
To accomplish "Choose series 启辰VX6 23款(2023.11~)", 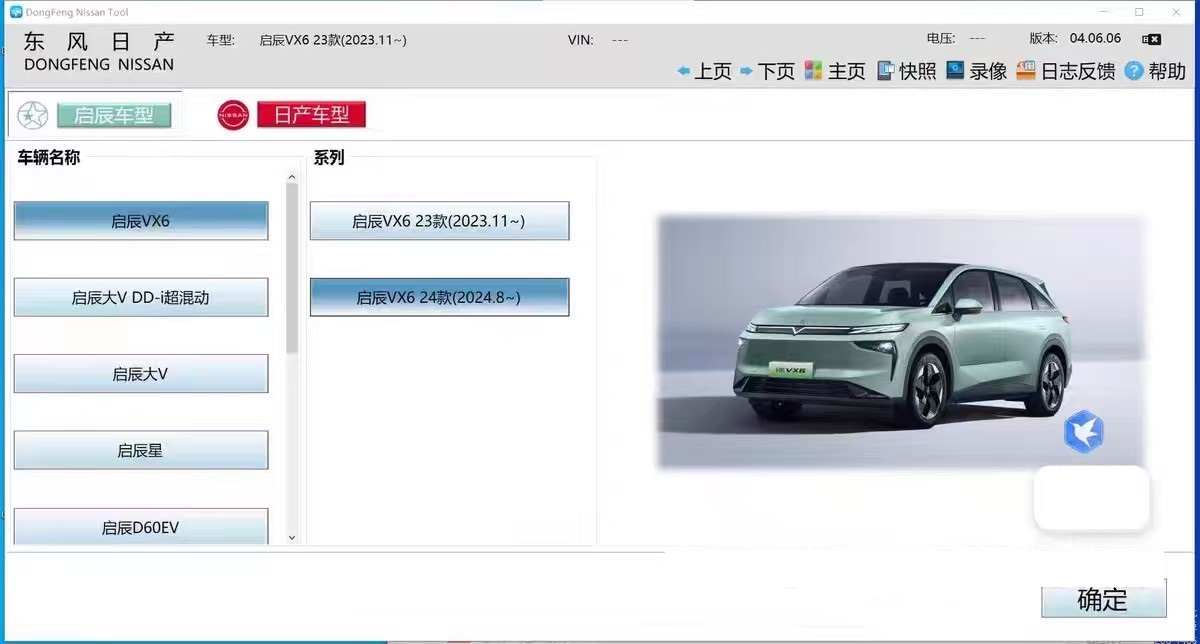I will [x=439, y=221].
